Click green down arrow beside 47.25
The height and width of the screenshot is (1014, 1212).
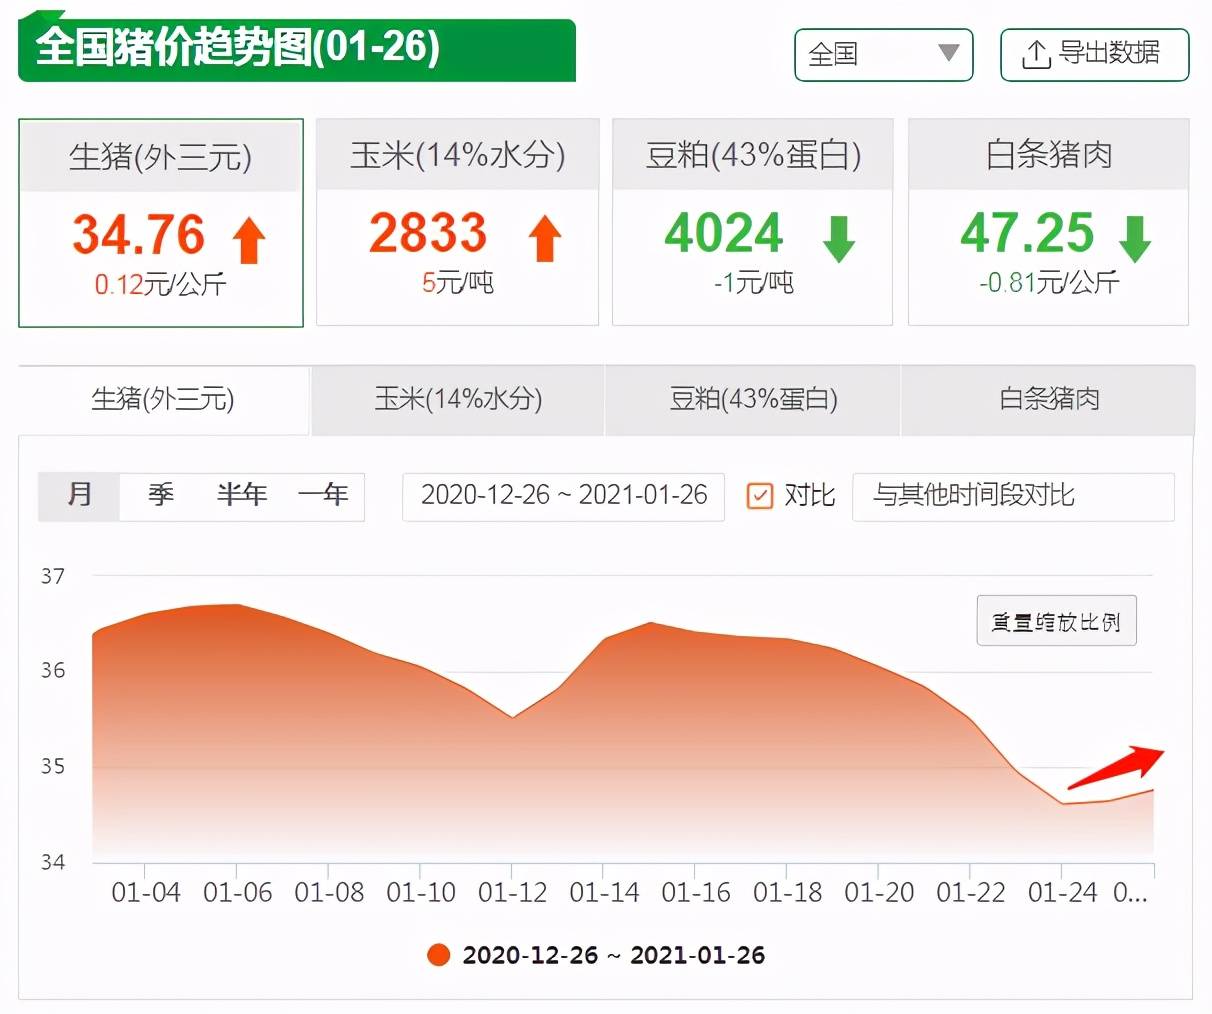1135,239
